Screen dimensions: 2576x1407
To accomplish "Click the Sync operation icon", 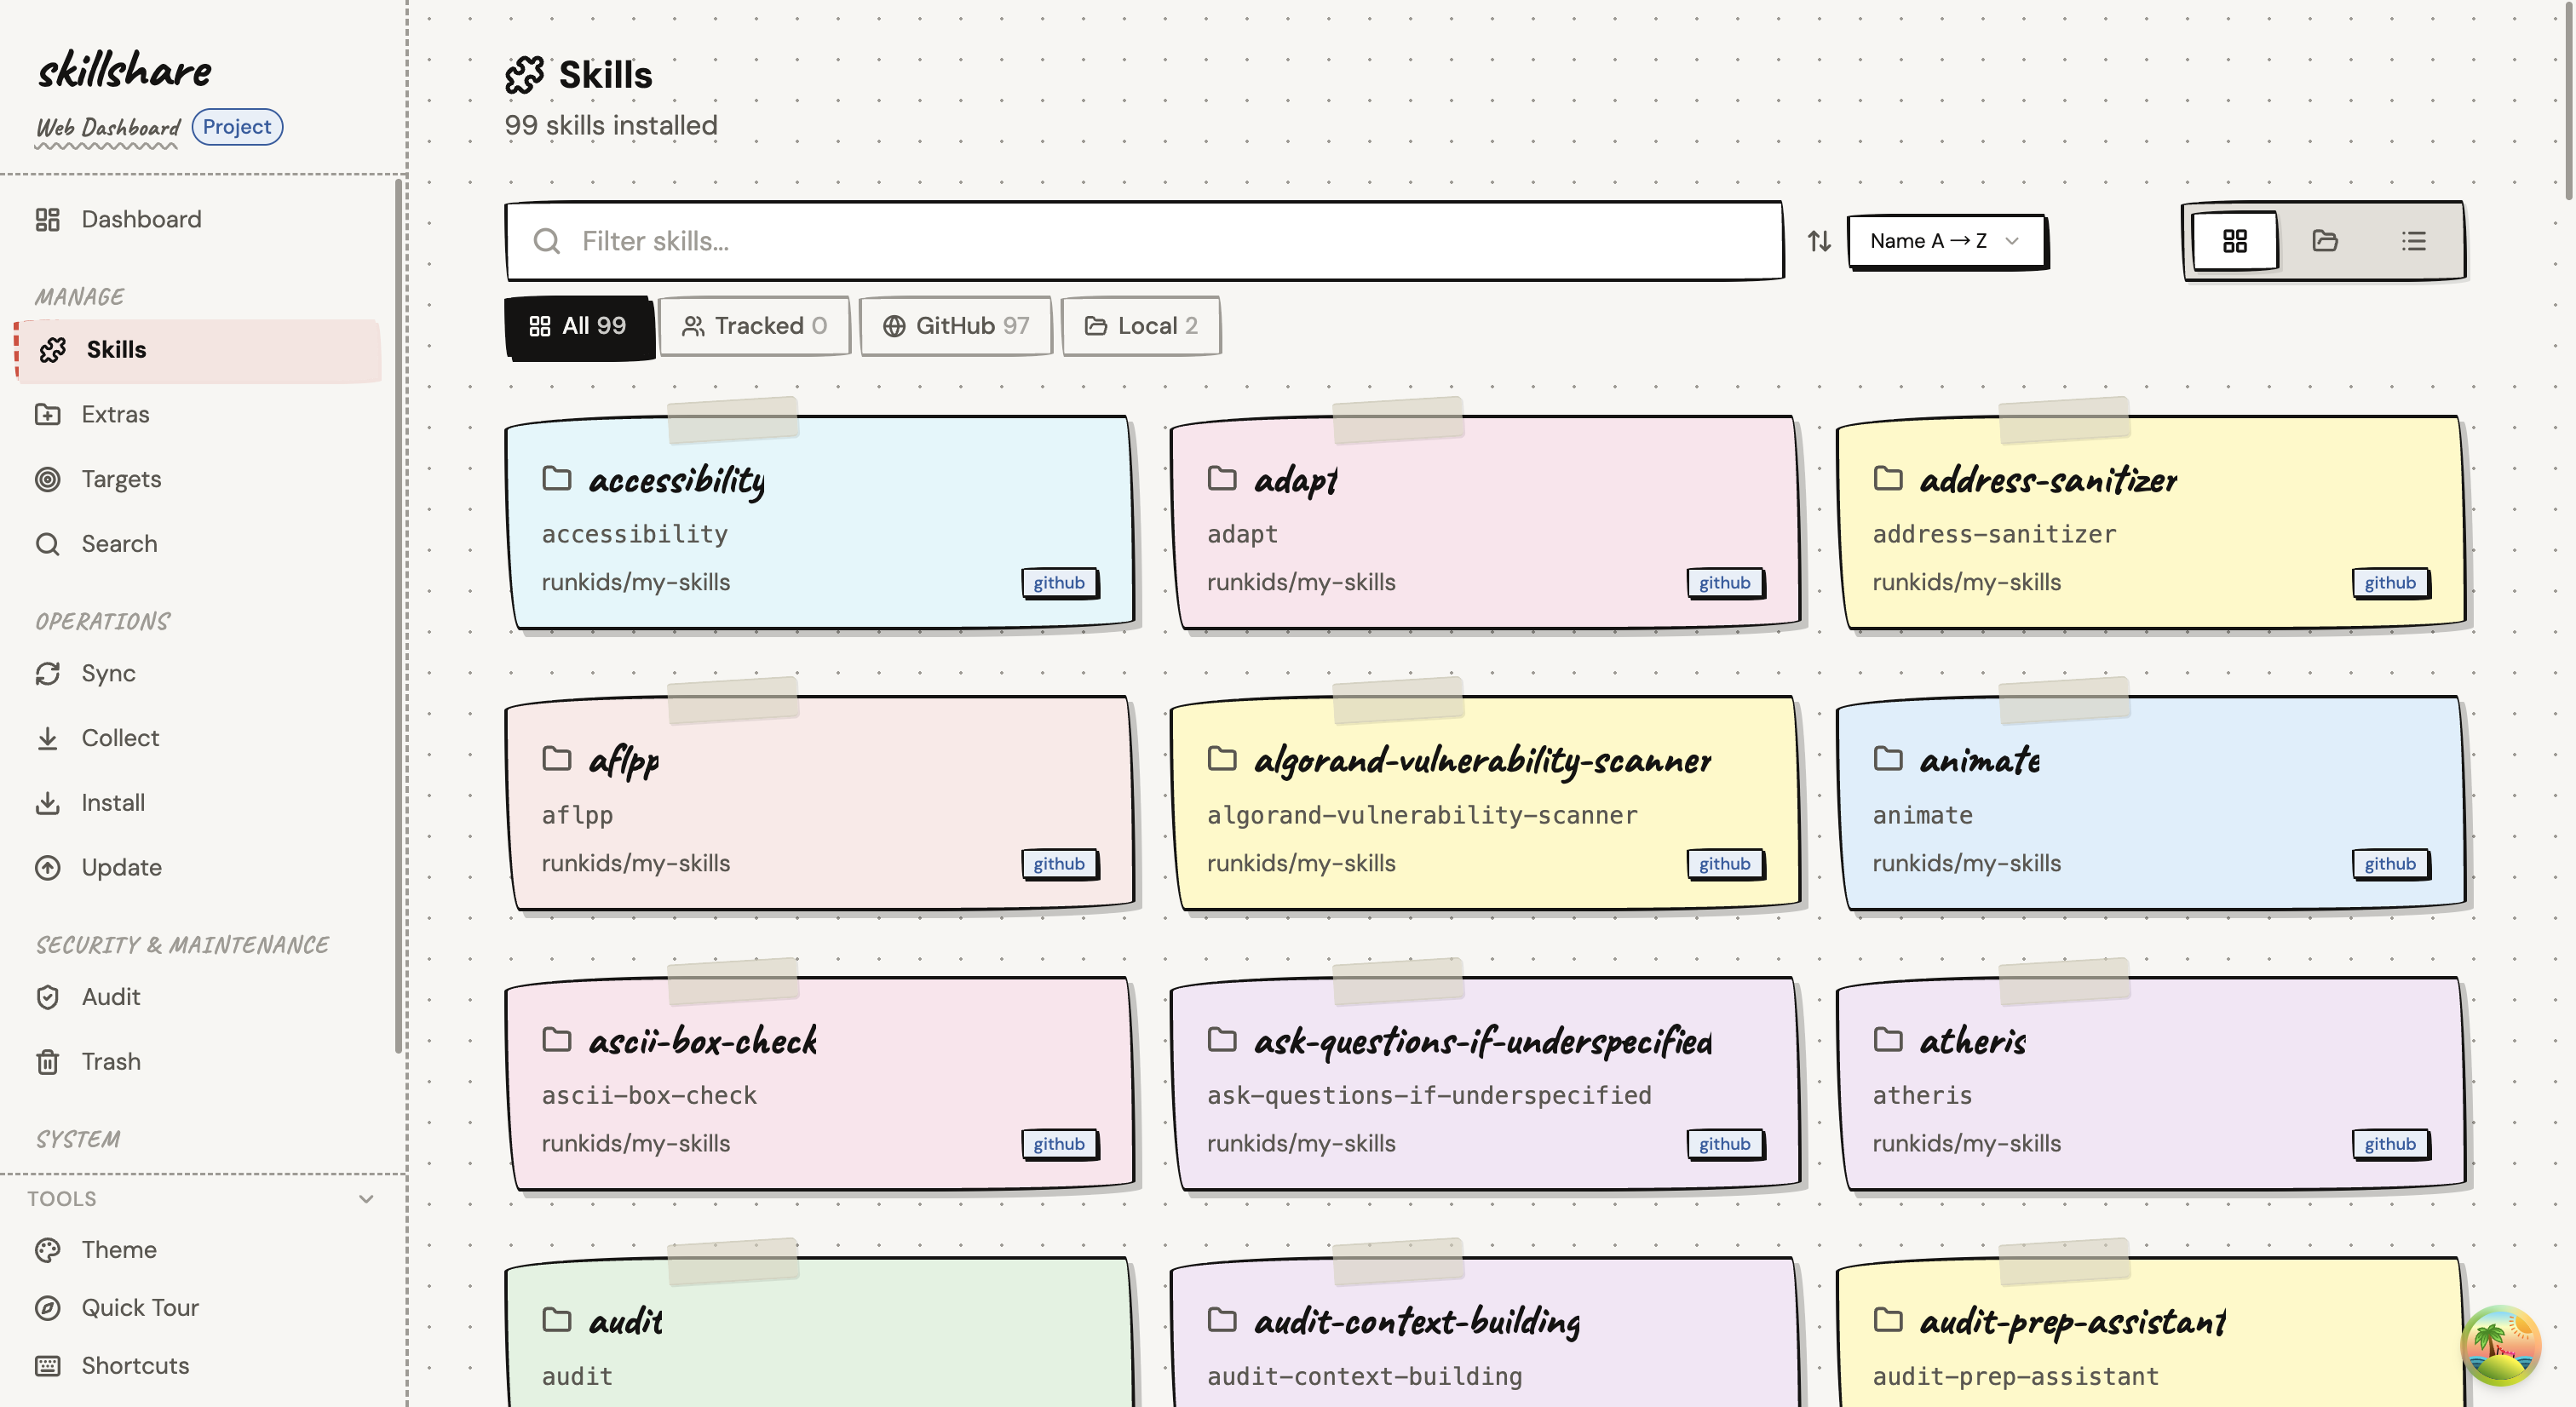I will click(48, 673).
